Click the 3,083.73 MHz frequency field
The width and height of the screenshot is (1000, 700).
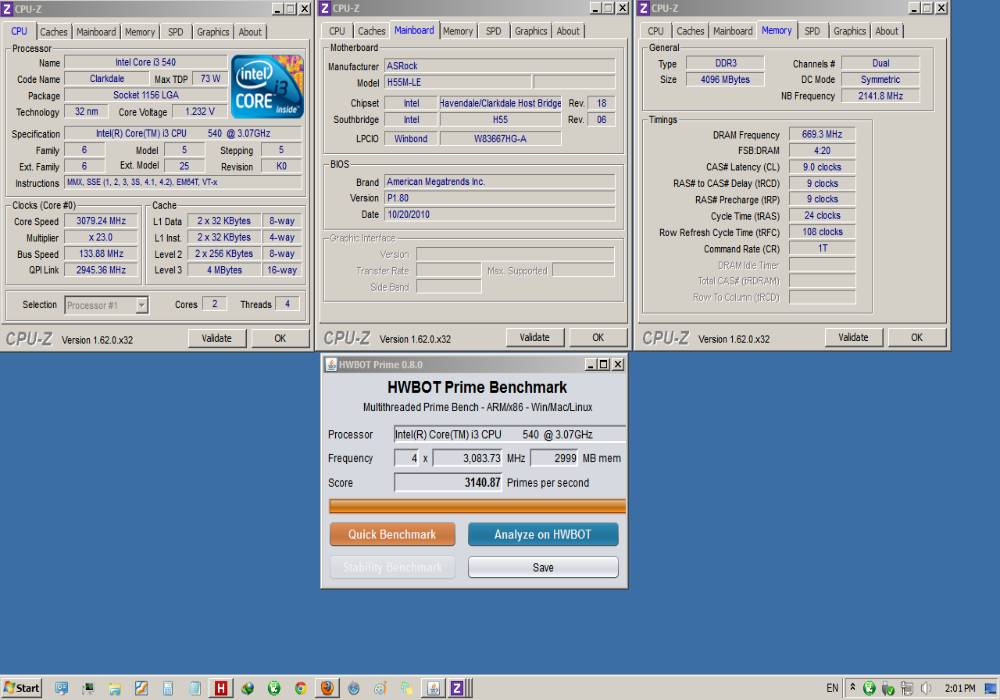coord(467,458)
